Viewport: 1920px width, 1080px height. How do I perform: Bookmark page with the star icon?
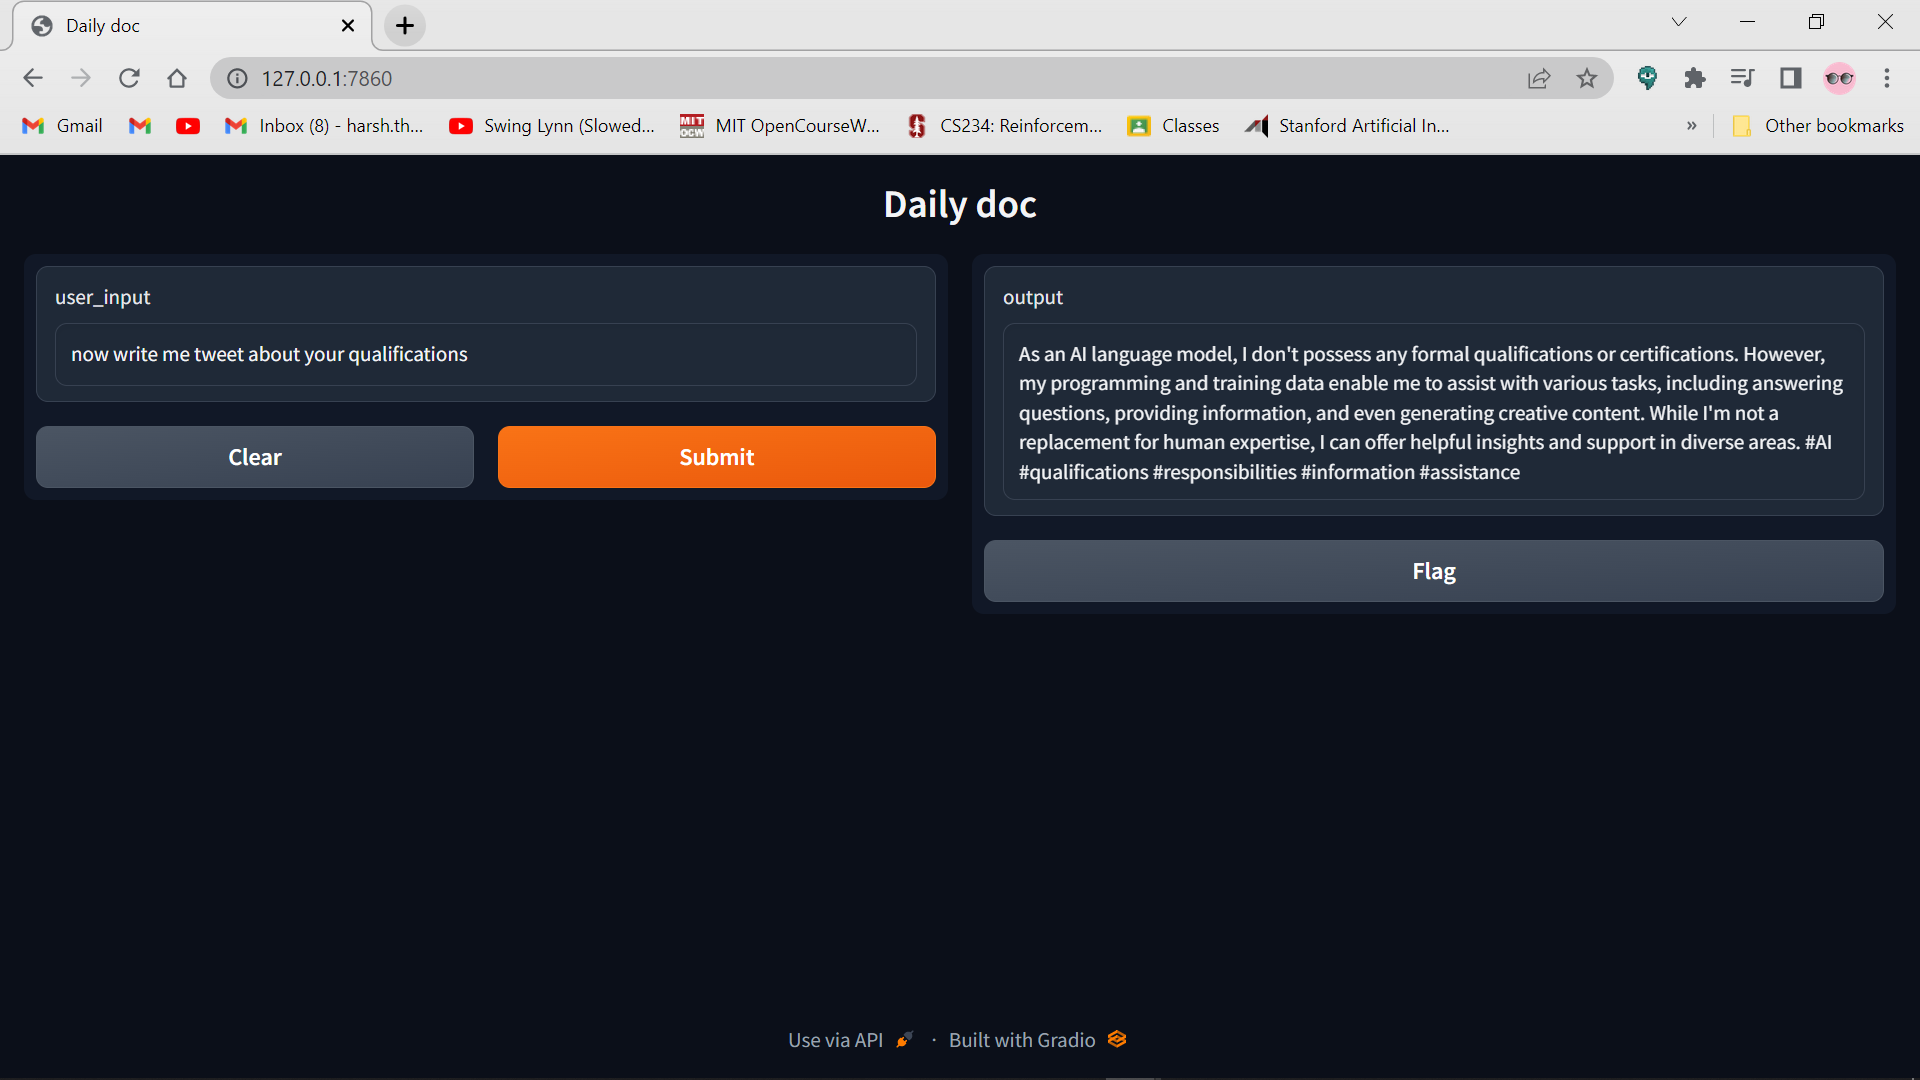pos(1587,78)
